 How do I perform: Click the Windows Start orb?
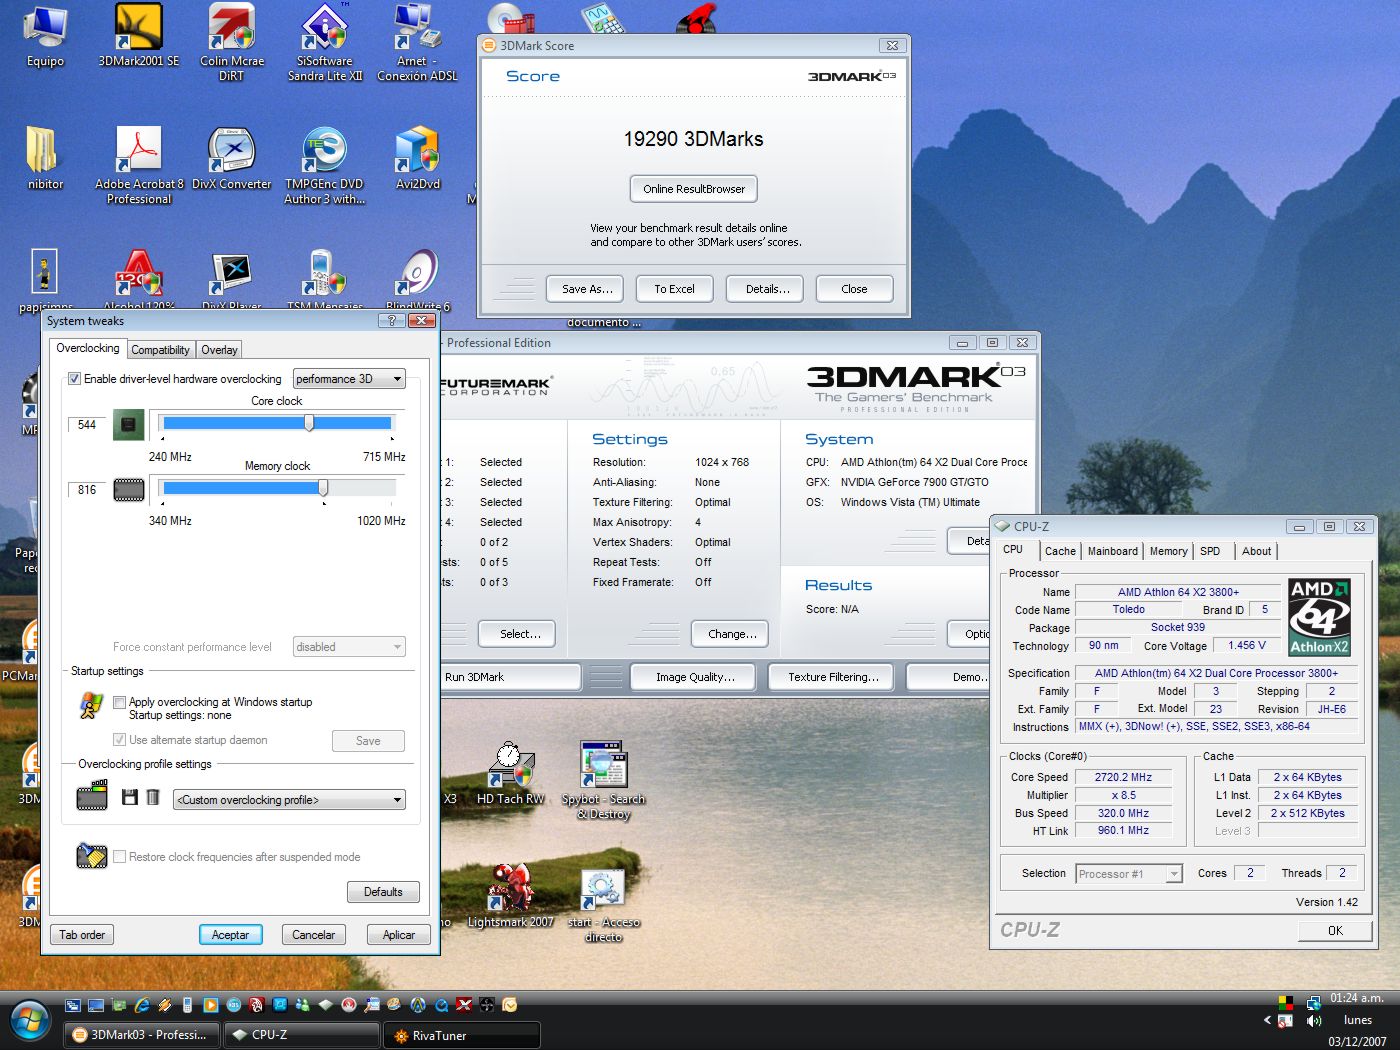point(30,1021)
